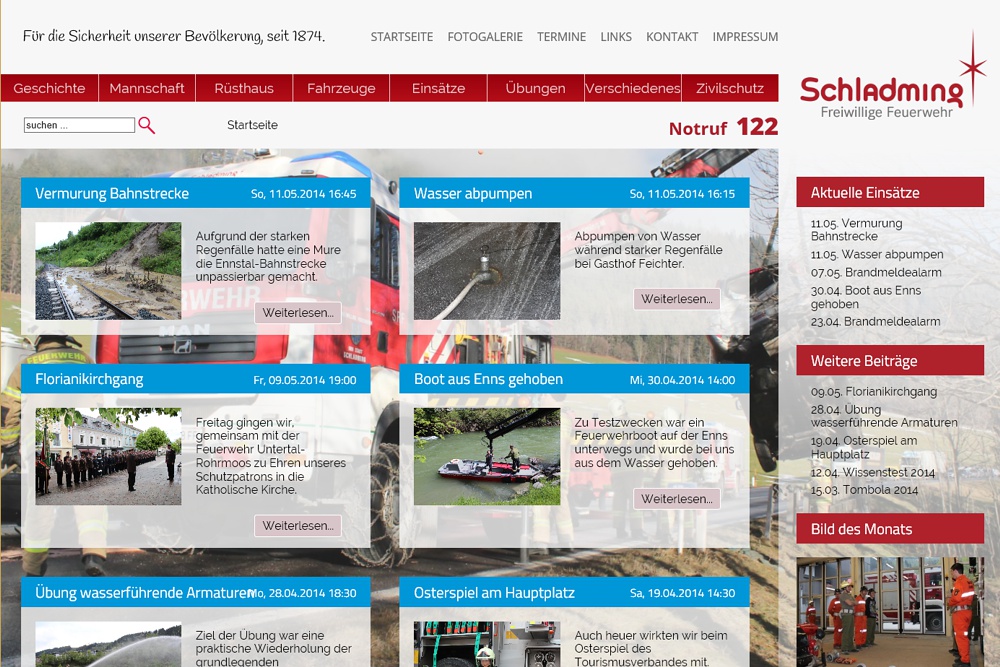Open the water spray exercise thumbnail
1000x667 pixels.
coord(108,644)
